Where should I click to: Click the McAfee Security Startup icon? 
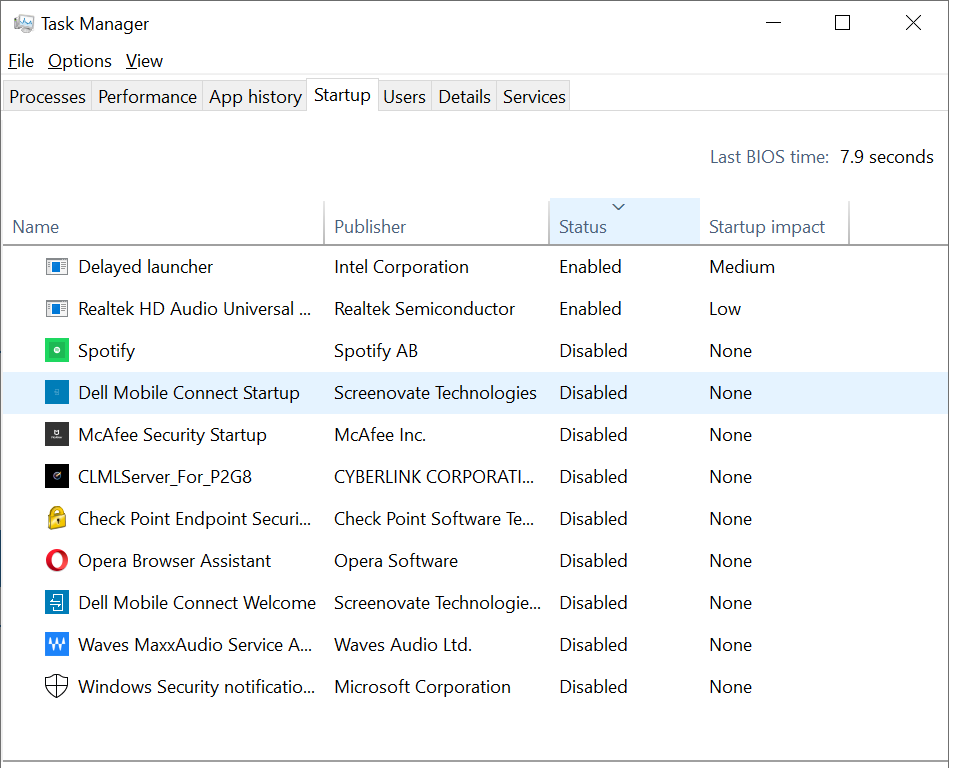(57, 435)
